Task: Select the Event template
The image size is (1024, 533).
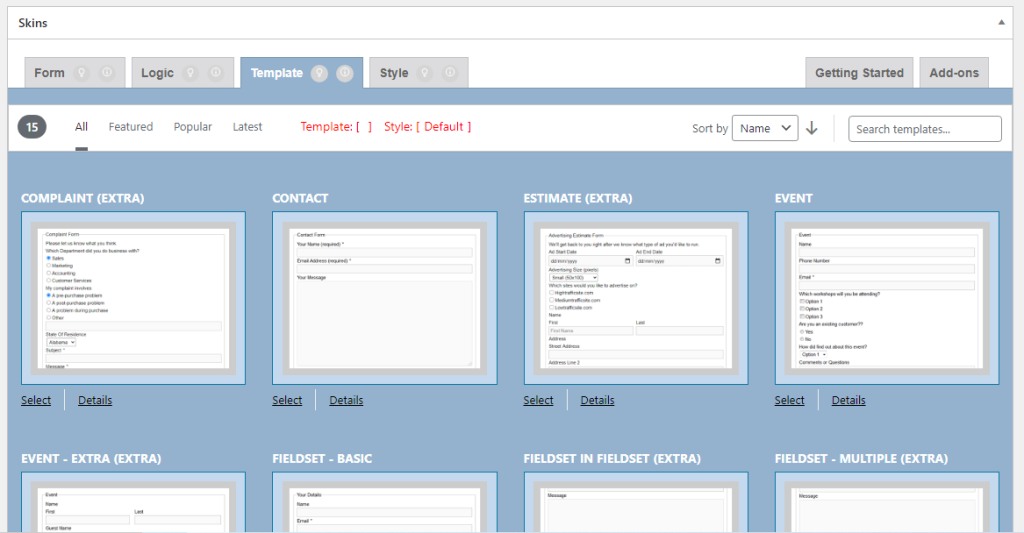Action: tap(789, 400)
